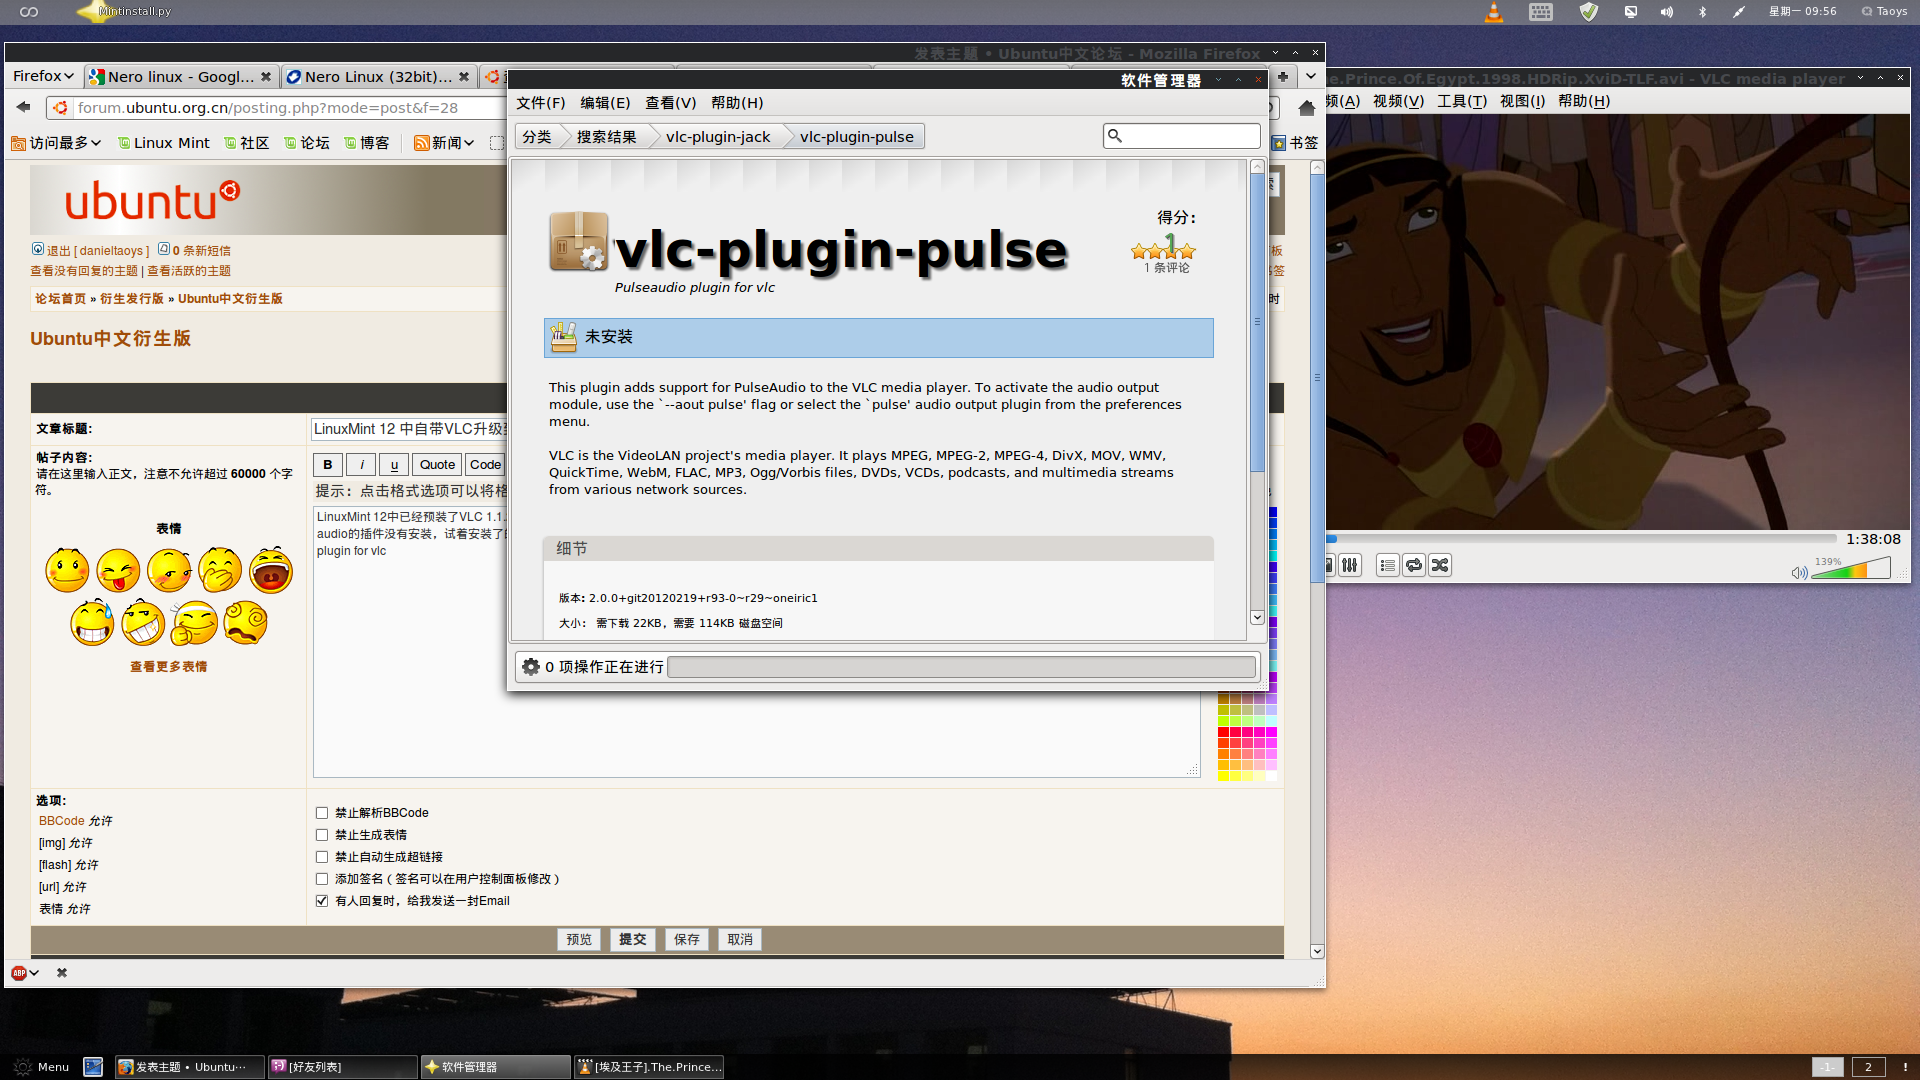Check 添加签名 option
Image resolution: width=1920 pixels, height=1080 pixels.
322,879
